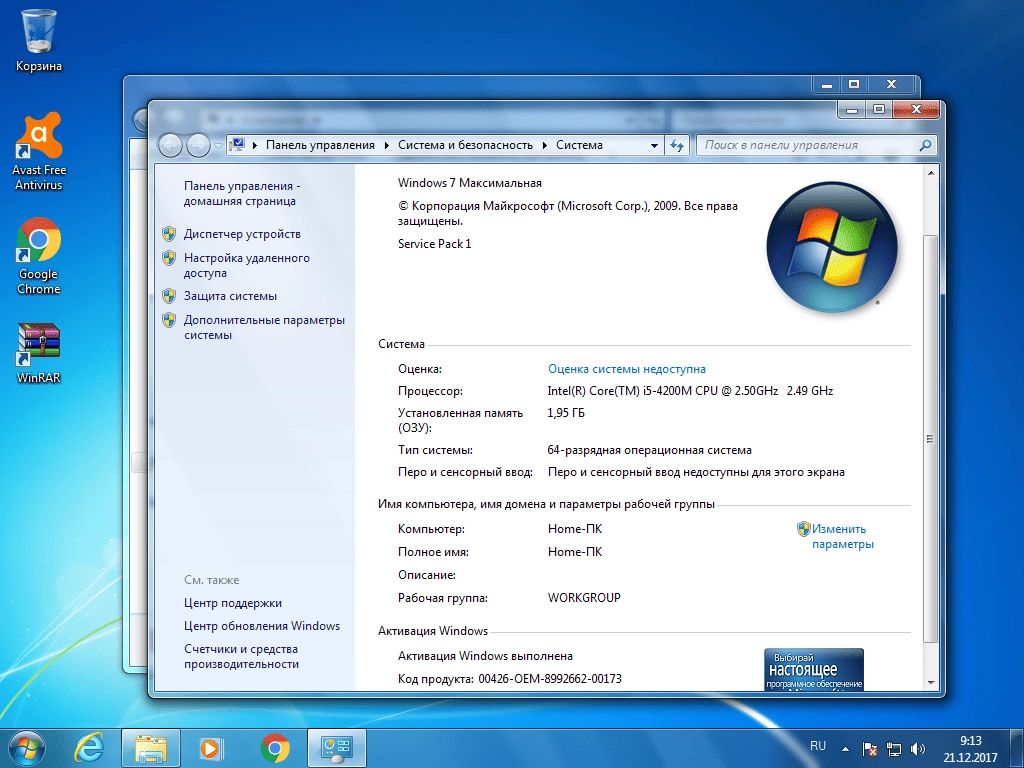Click shield icon beside Настройка удаленного доступа
This screenshot has width=1024, height=768.
point(169,258)
